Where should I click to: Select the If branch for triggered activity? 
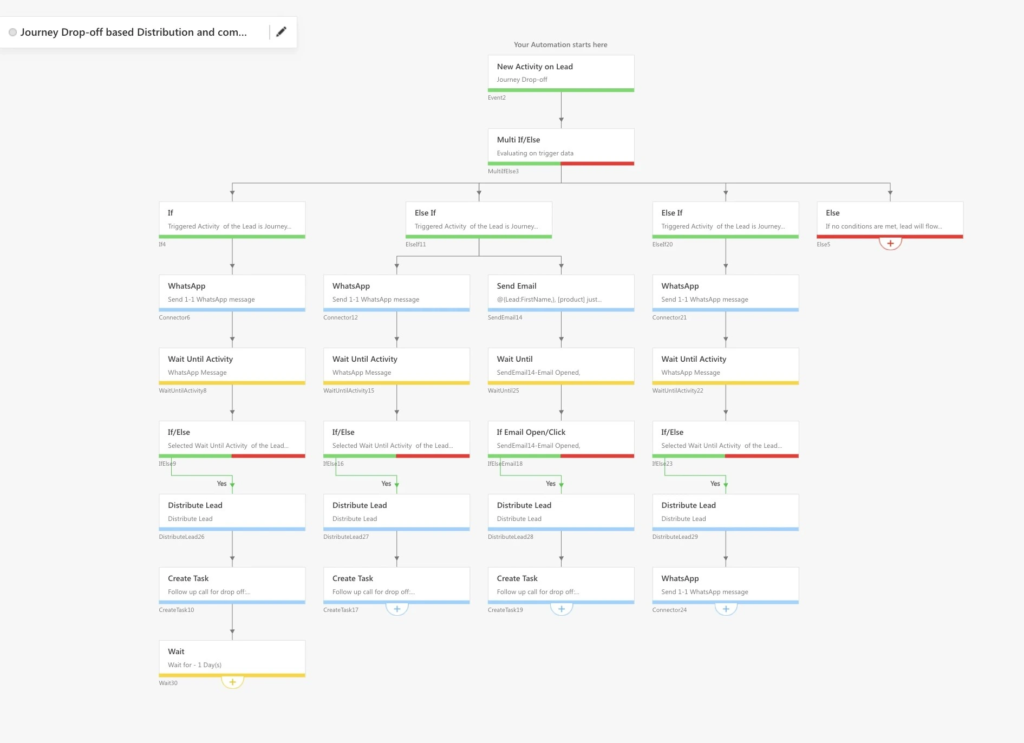point(232,218)
